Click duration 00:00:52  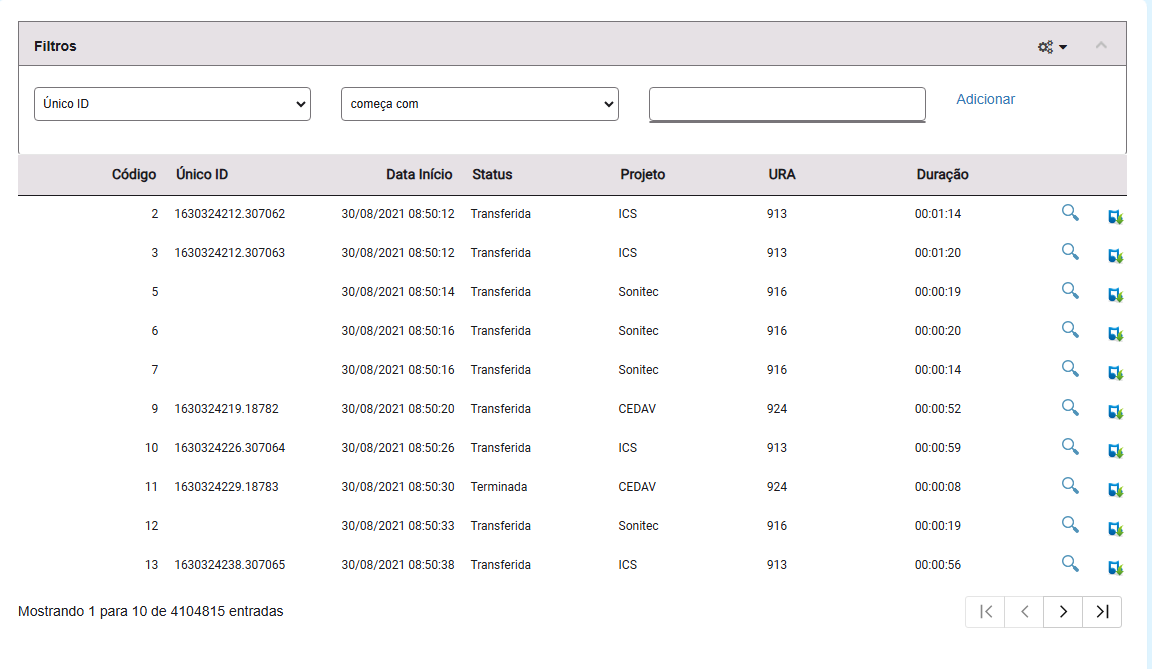pyautogui.click(x=938, y=409)
